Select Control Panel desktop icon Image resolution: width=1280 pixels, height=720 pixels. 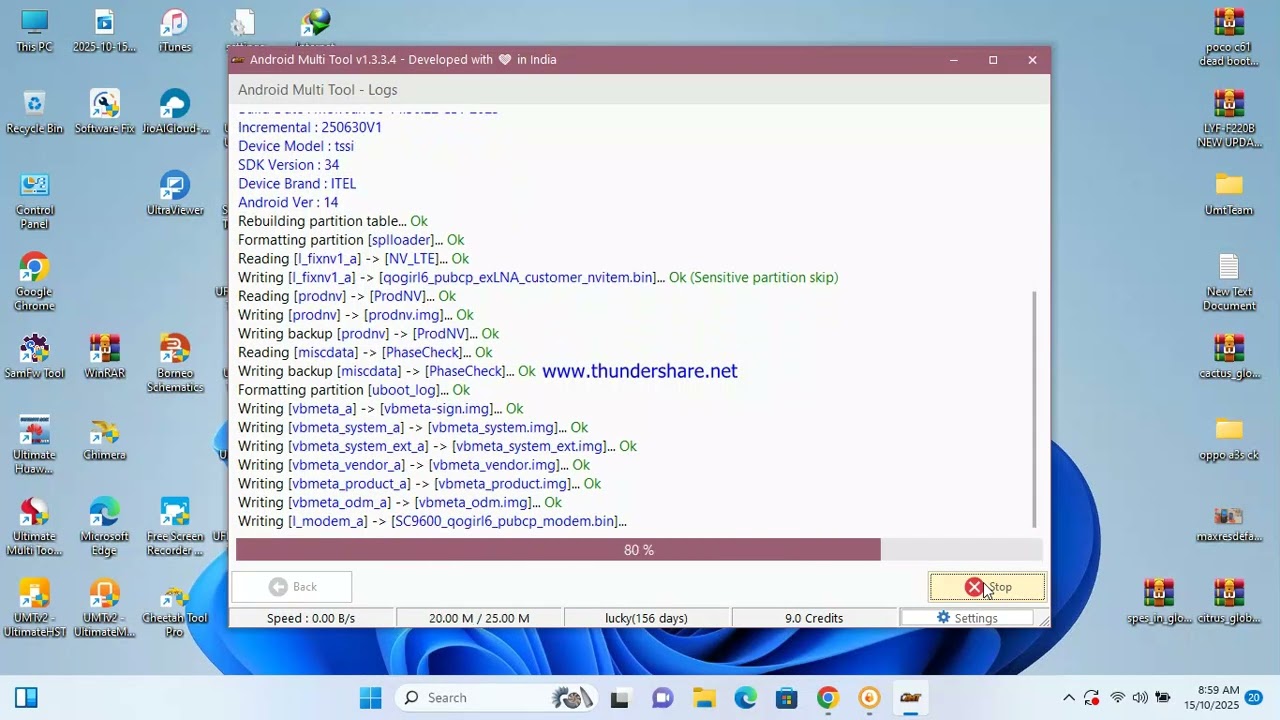34,200
